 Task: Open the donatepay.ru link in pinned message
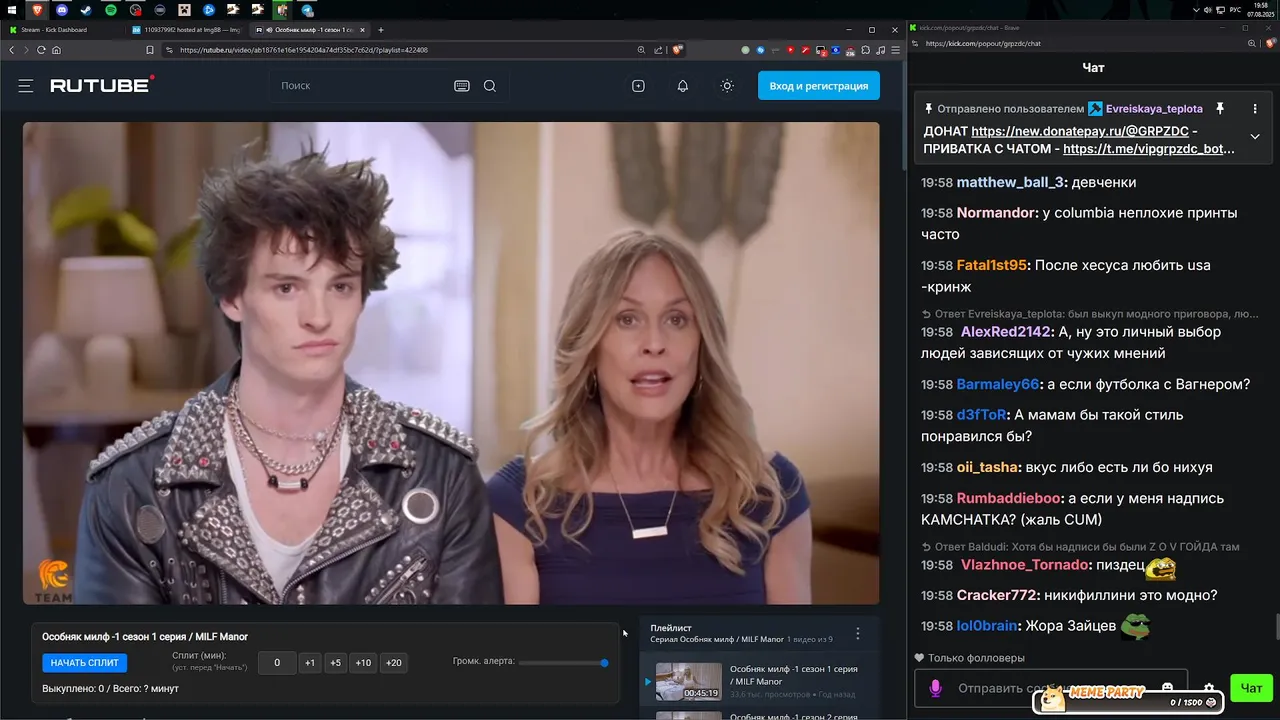point(1080,131)
